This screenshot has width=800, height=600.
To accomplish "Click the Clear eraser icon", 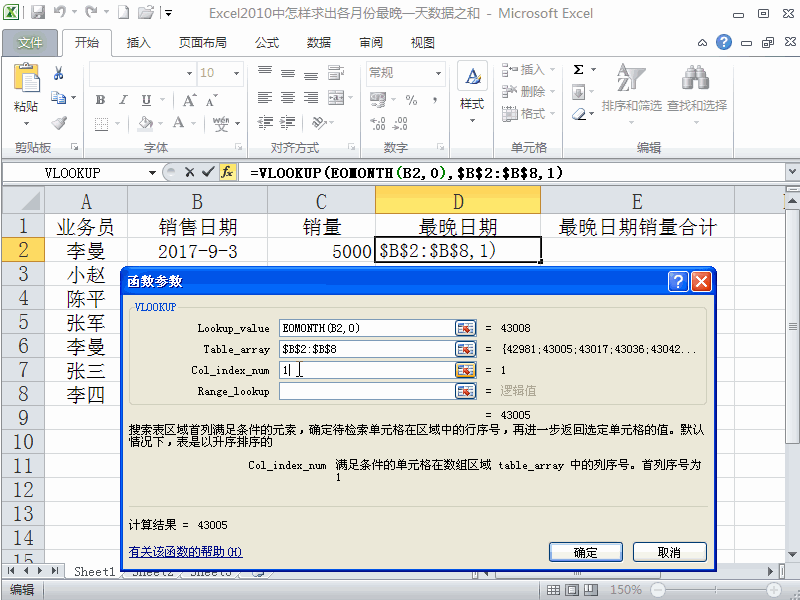I will pyautogui.click(x=579, y=114).
